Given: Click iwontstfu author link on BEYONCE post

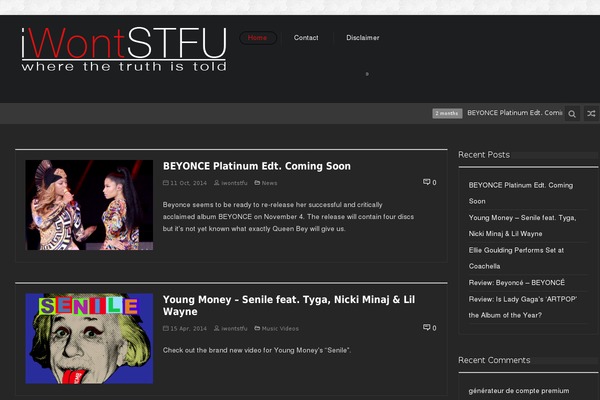Looking at the screenshot, I should point(234,183).
